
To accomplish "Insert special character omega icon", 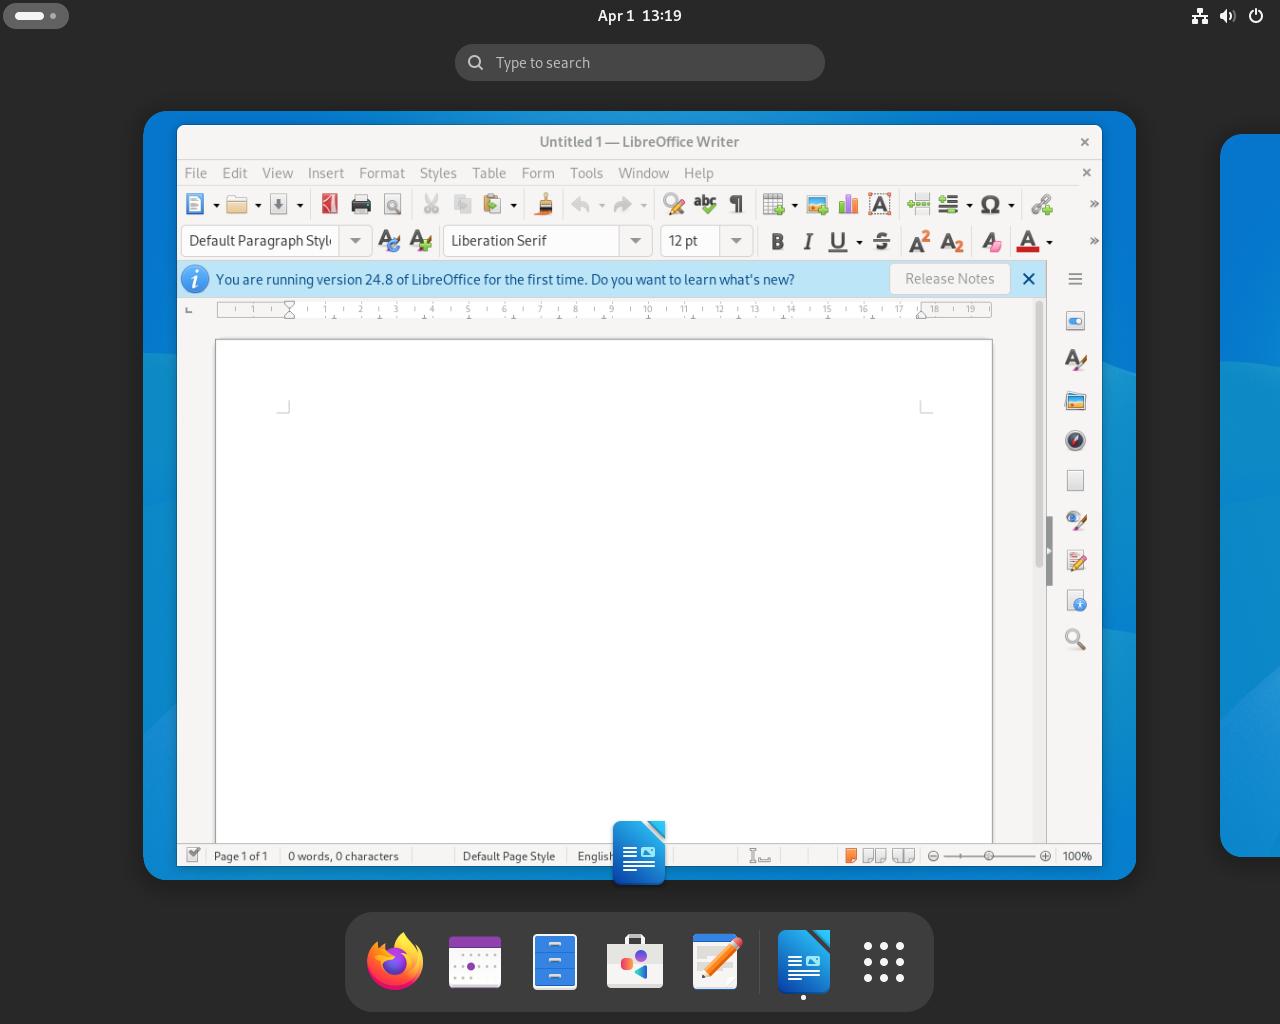I will point(990,204).
